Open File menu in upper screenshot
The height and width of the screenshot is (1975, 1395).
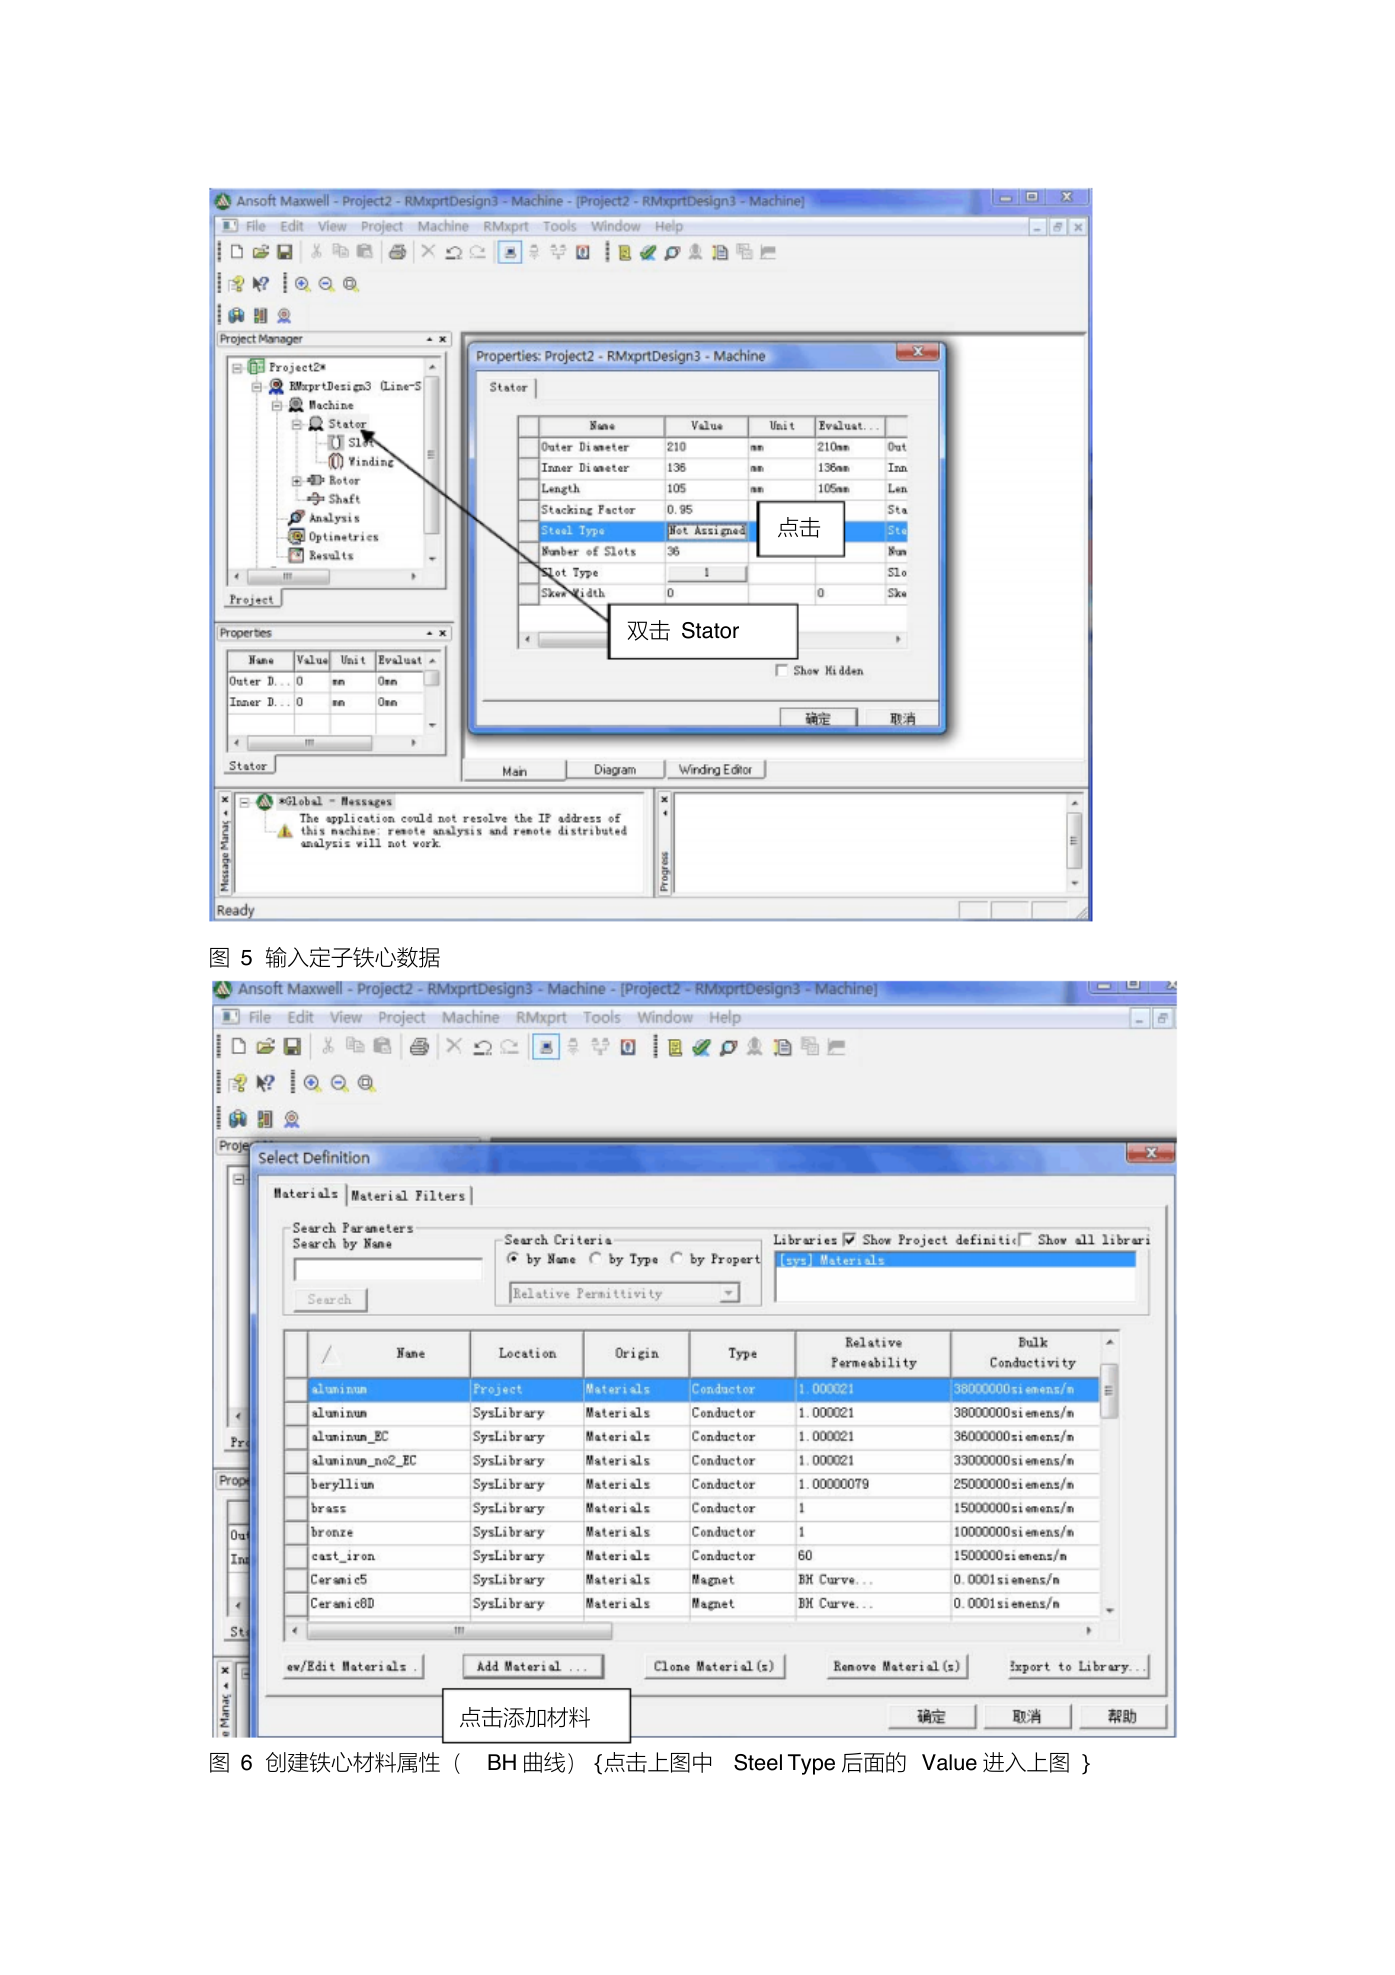tap(256, 226)
